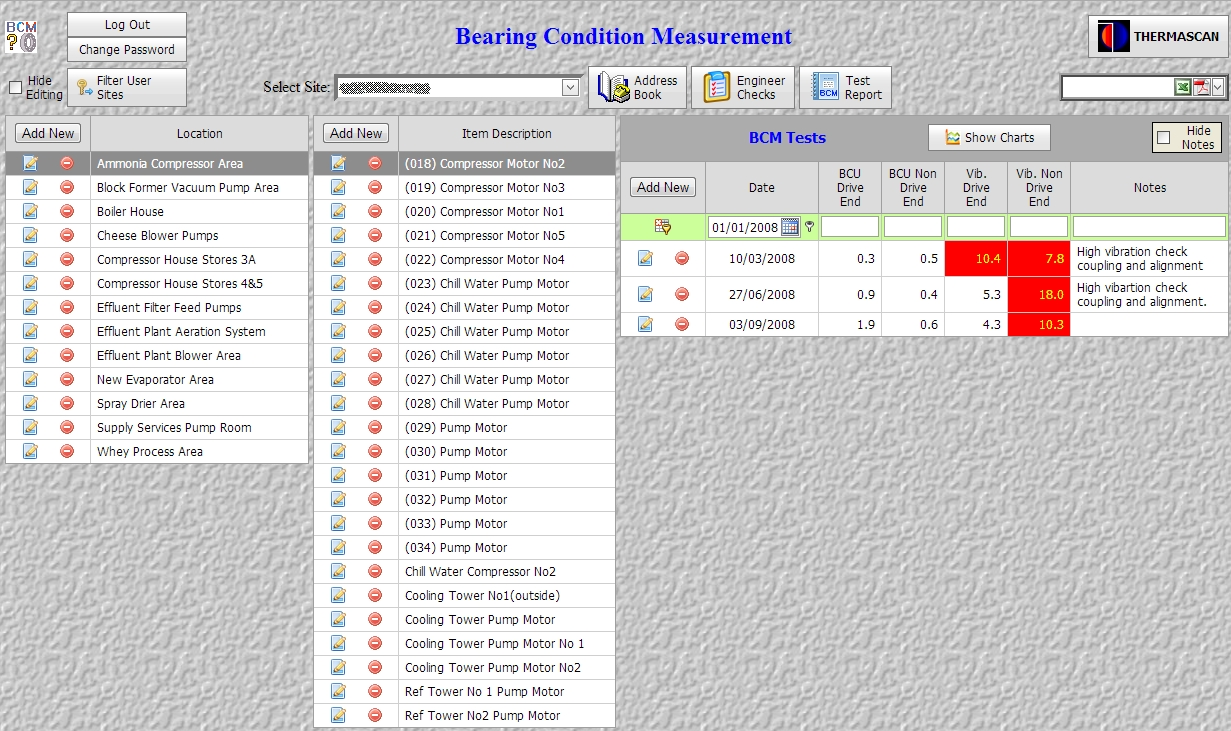Log out of the application

127,25
